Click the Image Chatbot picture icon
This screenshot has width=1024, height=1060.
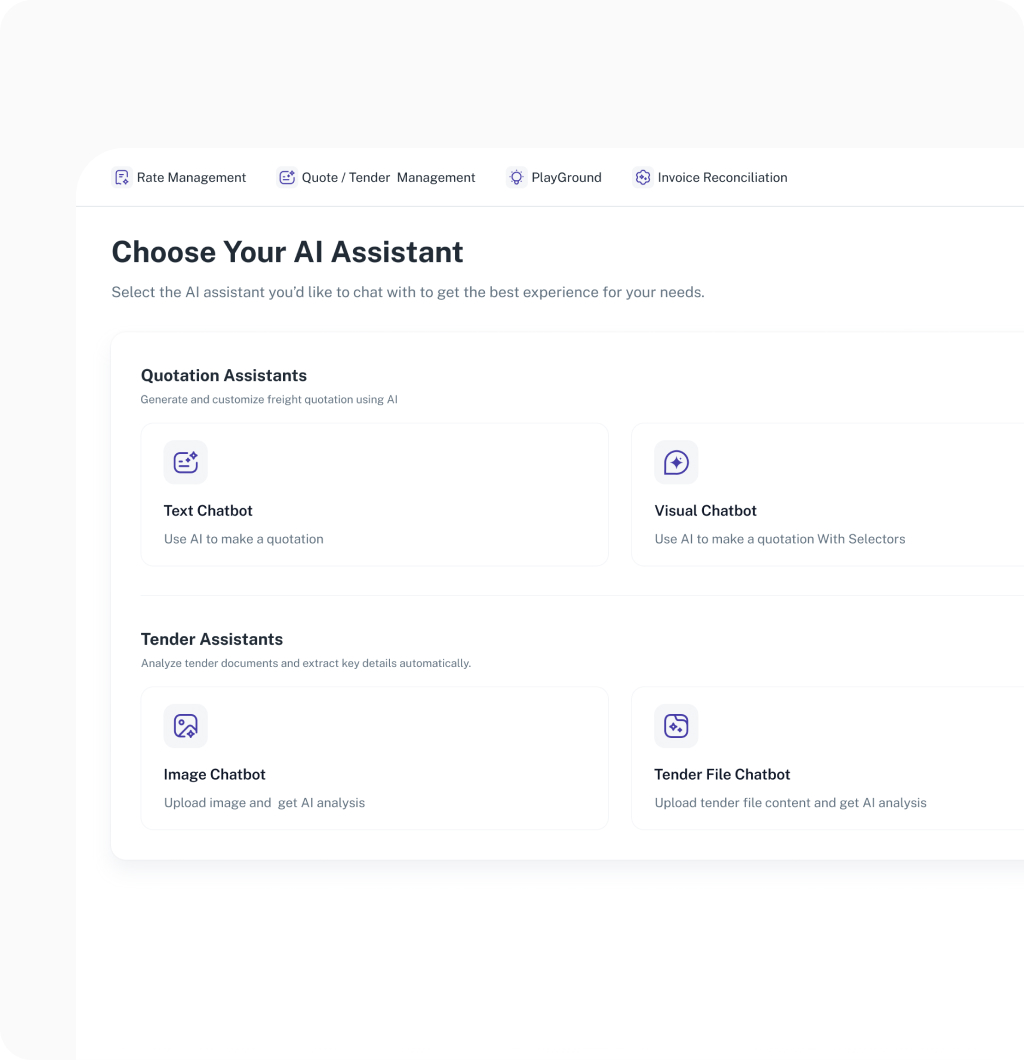coord(185,726)
